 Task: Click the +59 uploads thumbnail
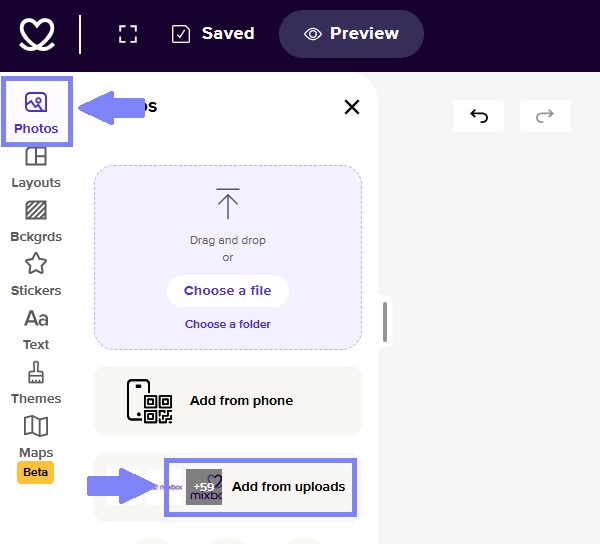(204, 487)
